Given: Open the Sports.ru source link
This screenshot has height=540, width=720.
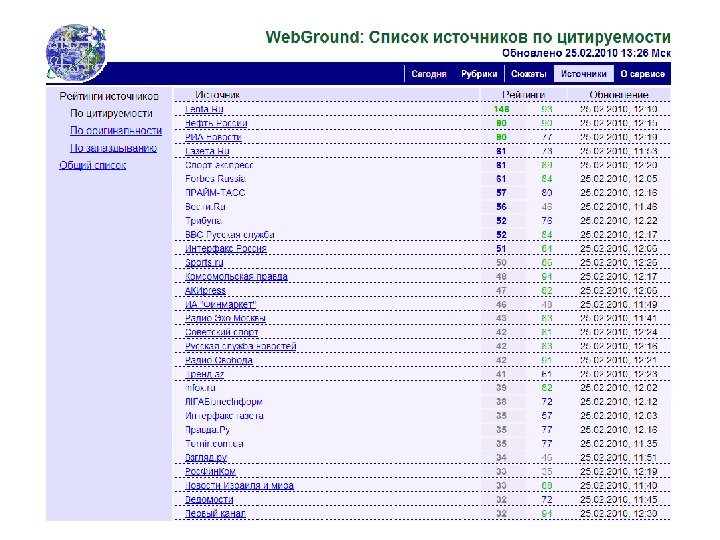Looking at the screenshot, I should pyautogui.click(x=204, y=263).
